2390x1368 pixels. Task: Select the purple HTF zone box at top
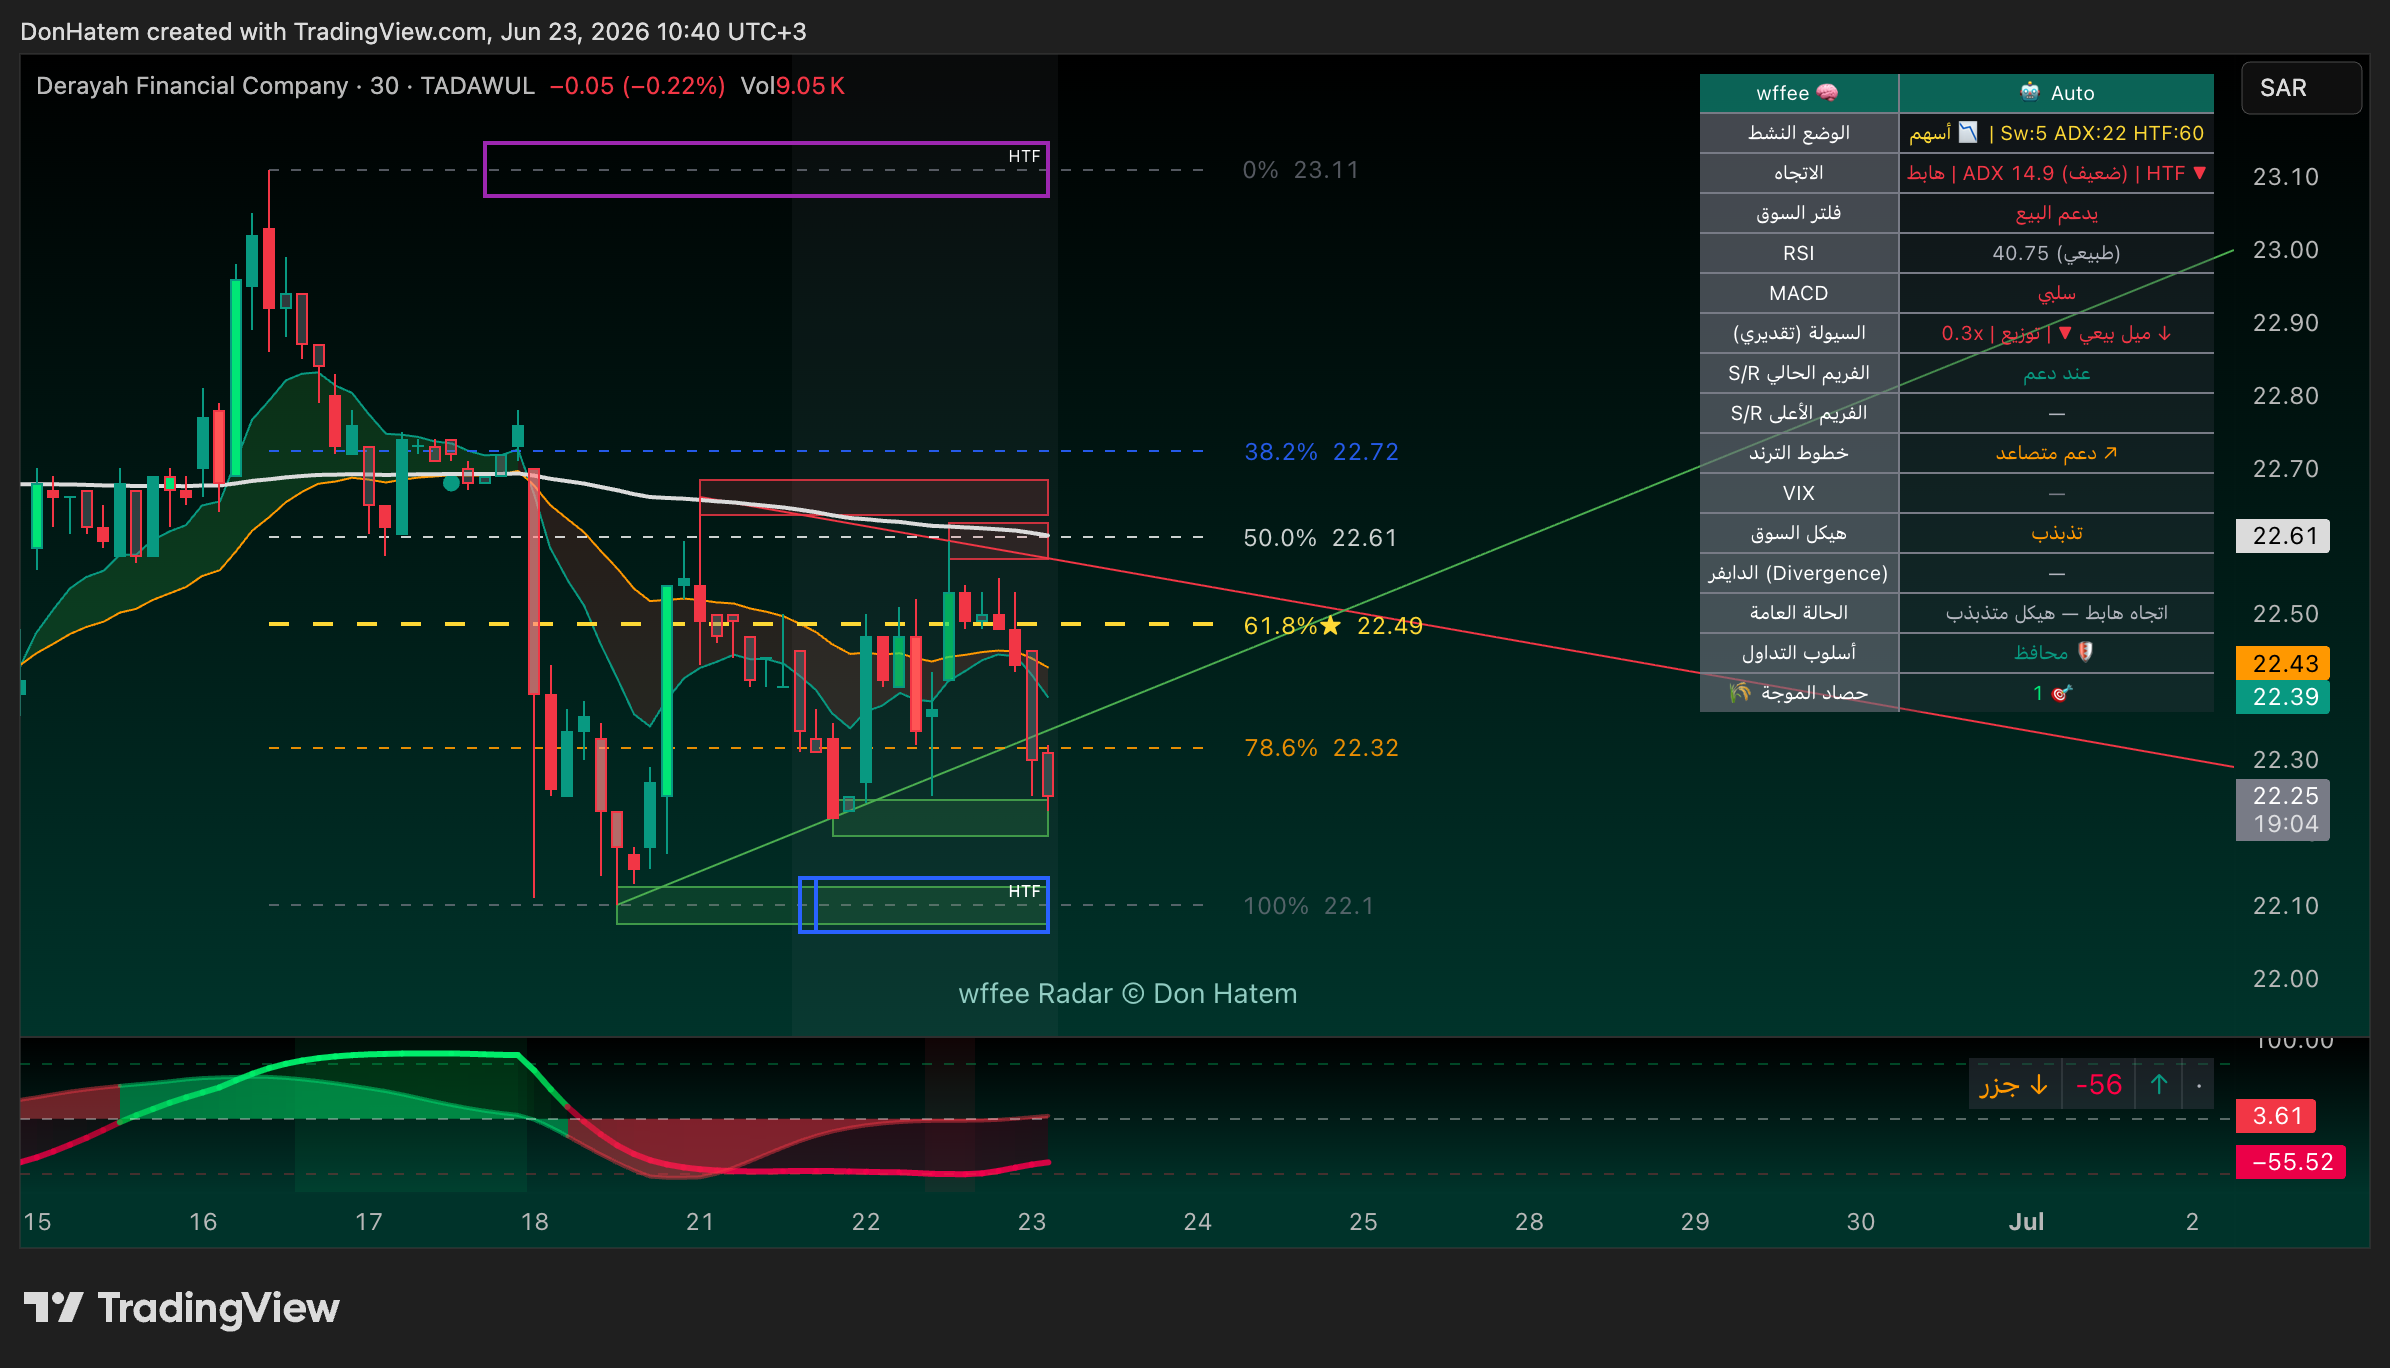coord(766,169)
